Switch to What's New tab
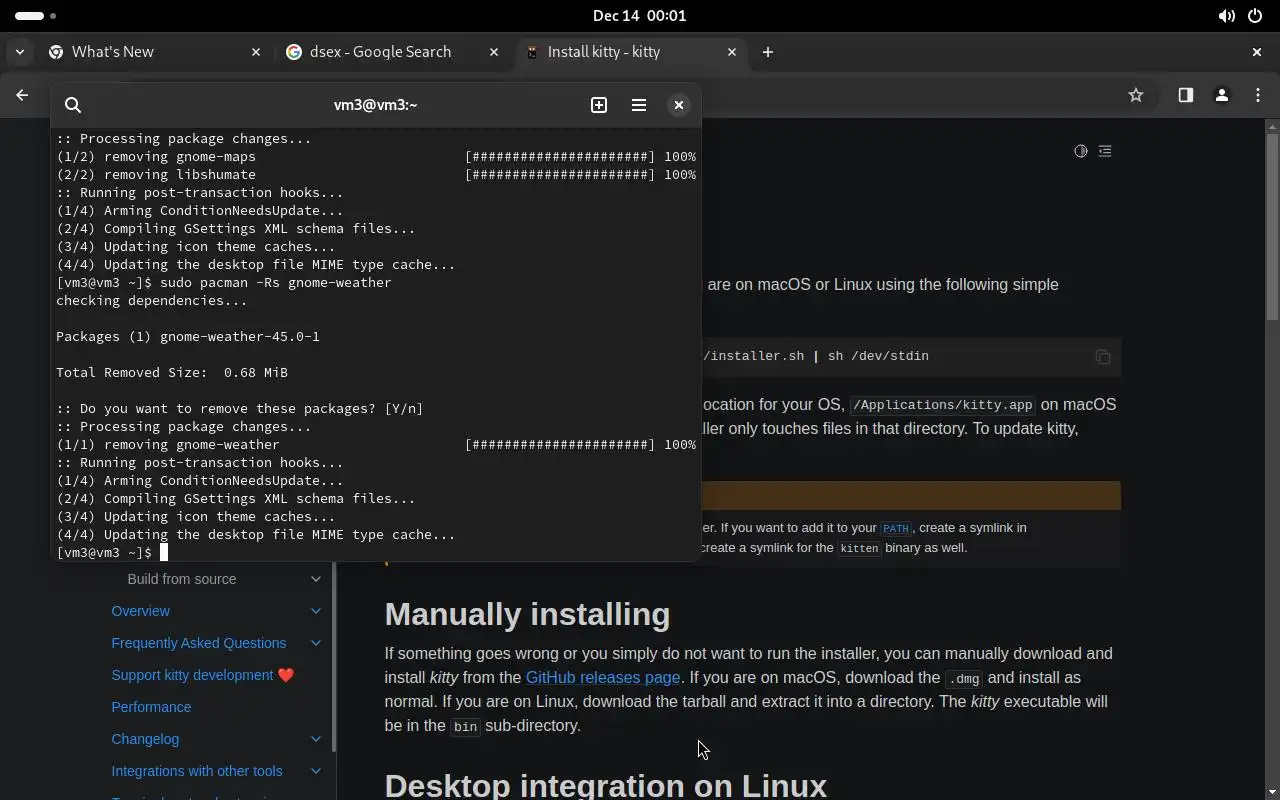 point(155,52)
